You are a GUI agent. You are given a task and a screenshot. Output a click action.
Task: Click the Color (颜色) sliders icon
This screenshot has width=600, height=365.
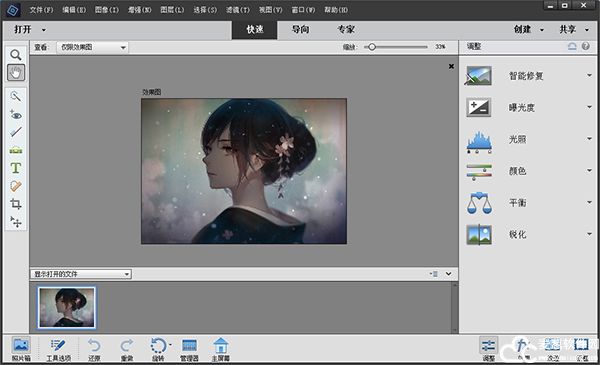point(479,172)
